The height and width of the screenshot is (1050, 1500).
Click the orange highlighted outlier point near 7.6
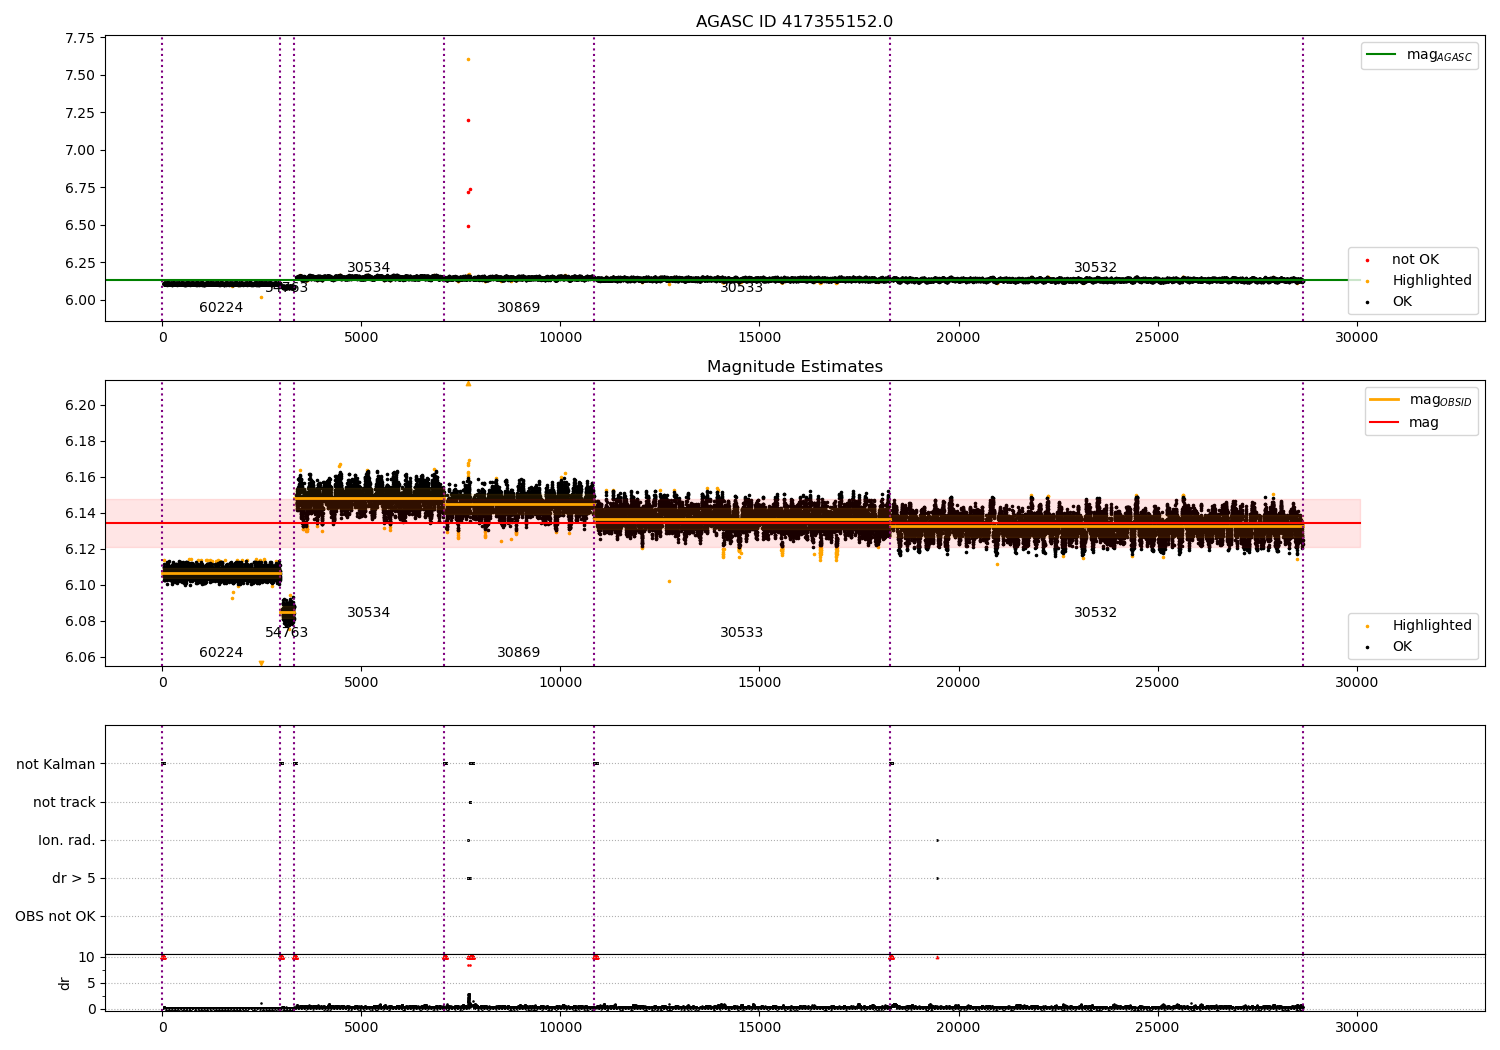point(468,59)
